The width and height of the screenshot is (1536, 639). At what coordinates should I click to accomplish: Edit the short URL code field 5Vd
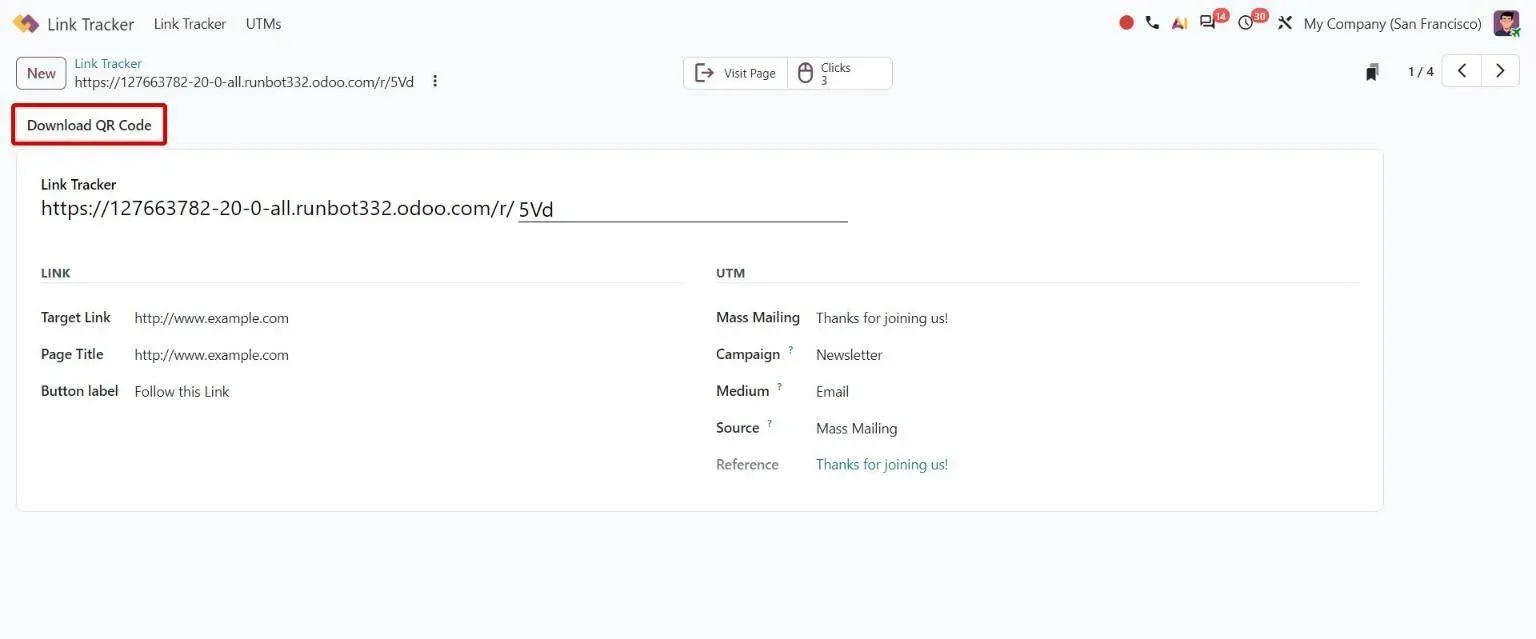(683, 209)
